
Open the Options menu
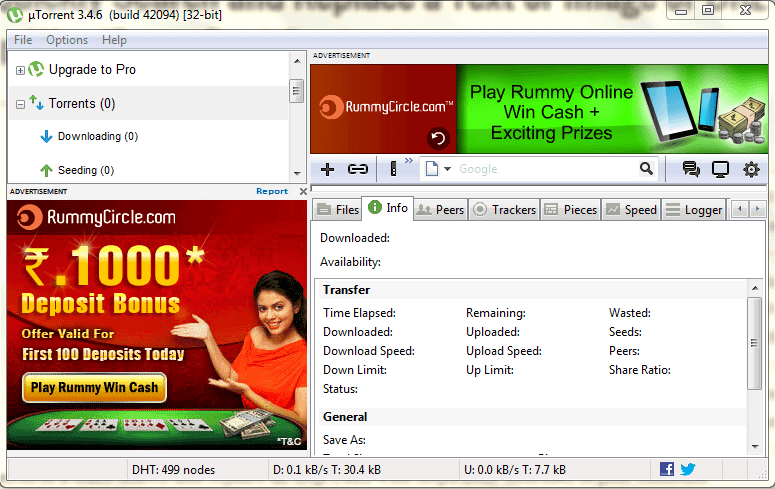pyautogui.click(x=67, y=40)
